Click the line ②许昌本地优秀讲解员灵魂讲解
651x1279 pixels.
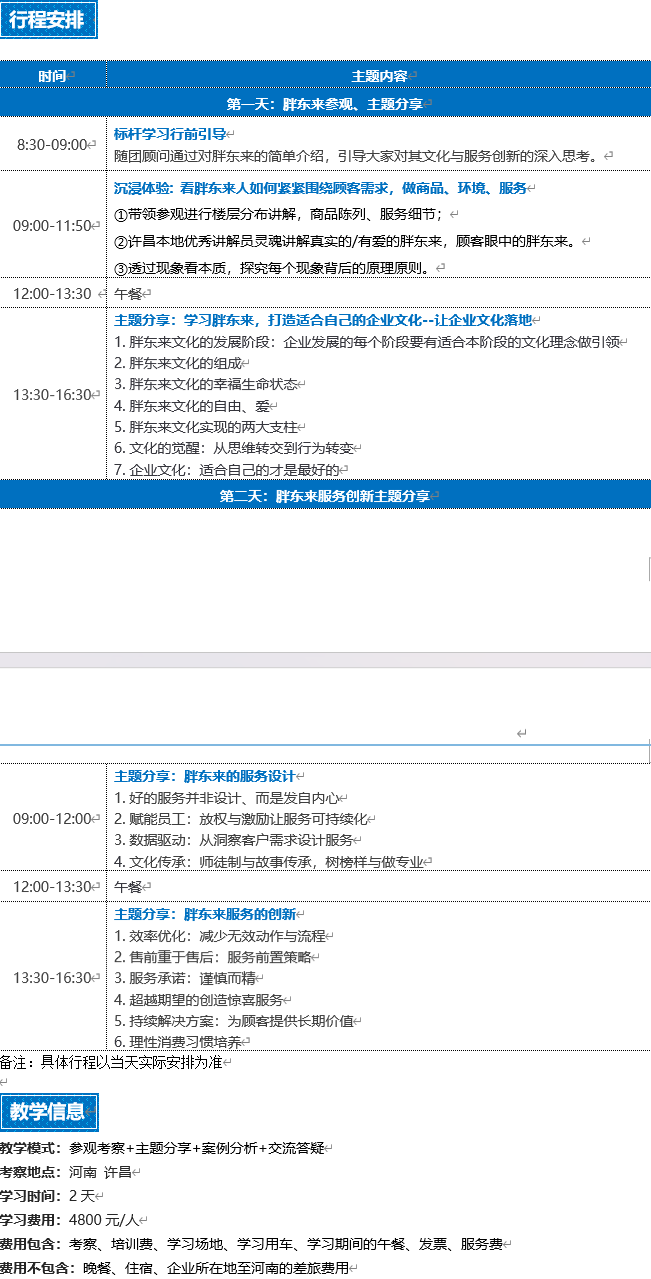click(x=347, y=241)
